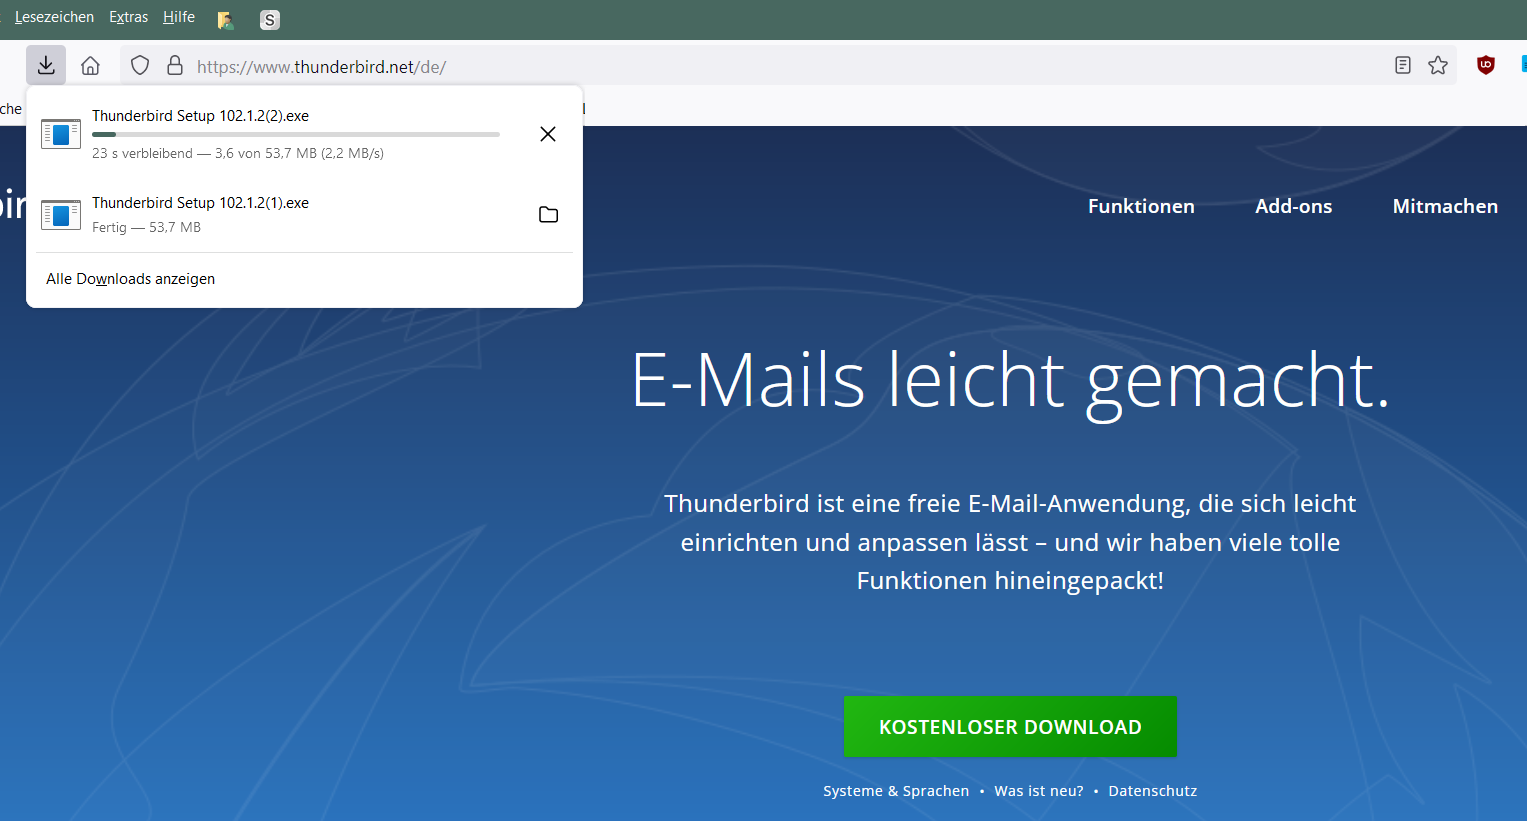The width and height of the screenshot is (1527, 821).
Task: Open the Firefox downloads panel button
Action: (x=46, y=65)
